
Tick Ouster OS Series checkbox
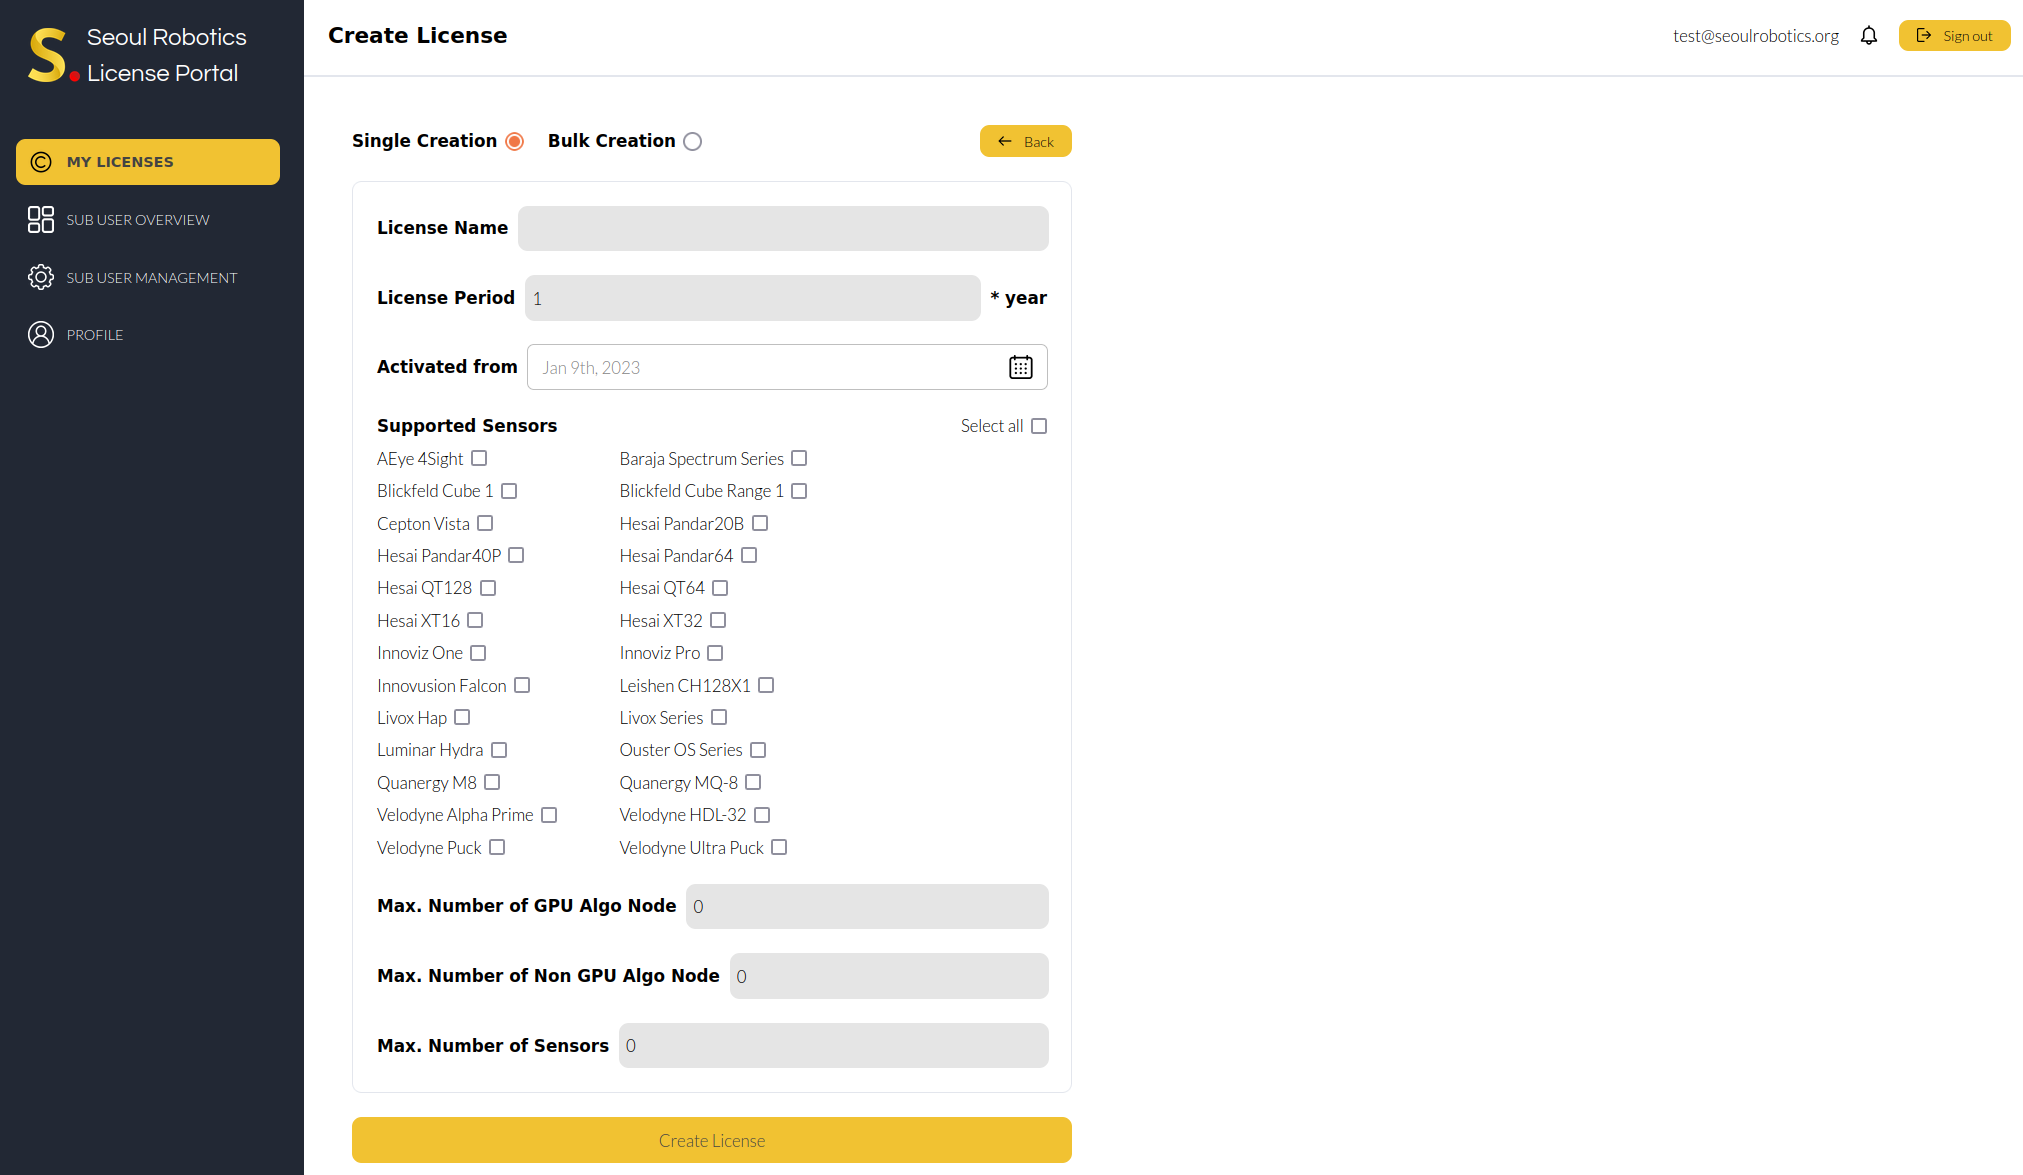(x=758, y=750)
